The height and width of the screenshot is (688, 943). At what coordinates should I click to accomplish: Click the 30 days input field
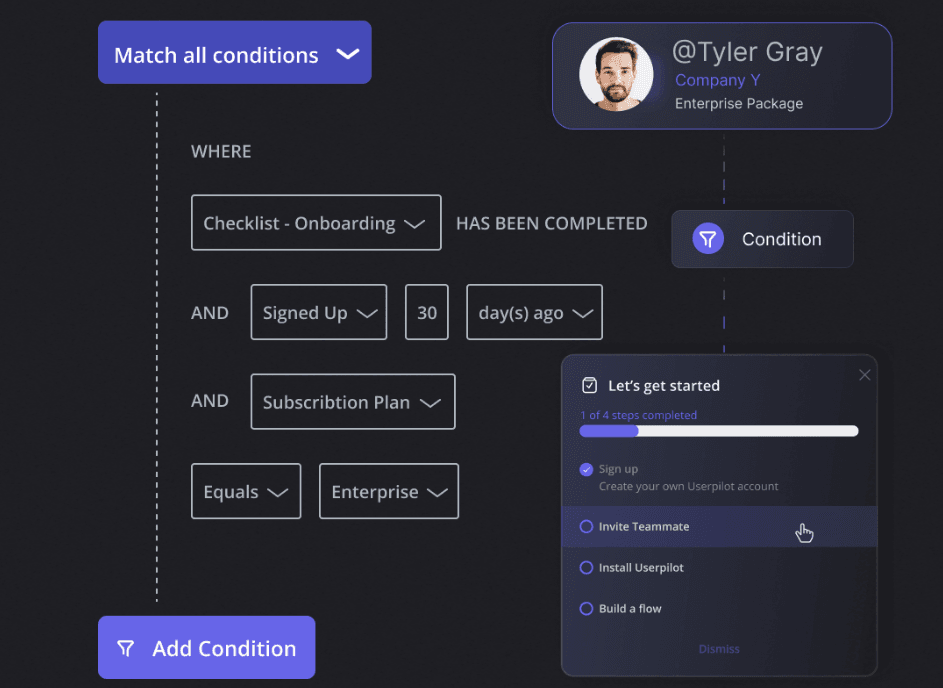coord(427,312)
